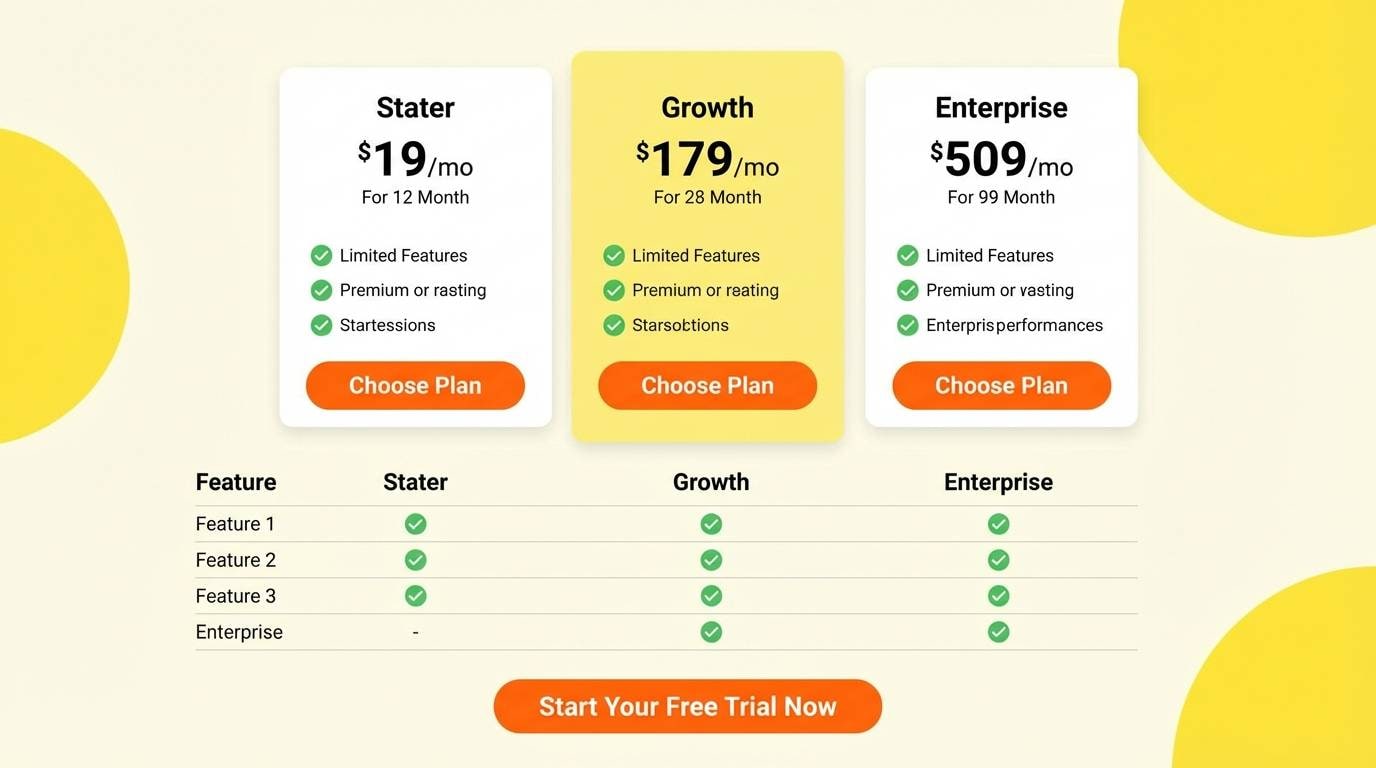Click the dash in Stater's Enterprise row

click(415, 631)
